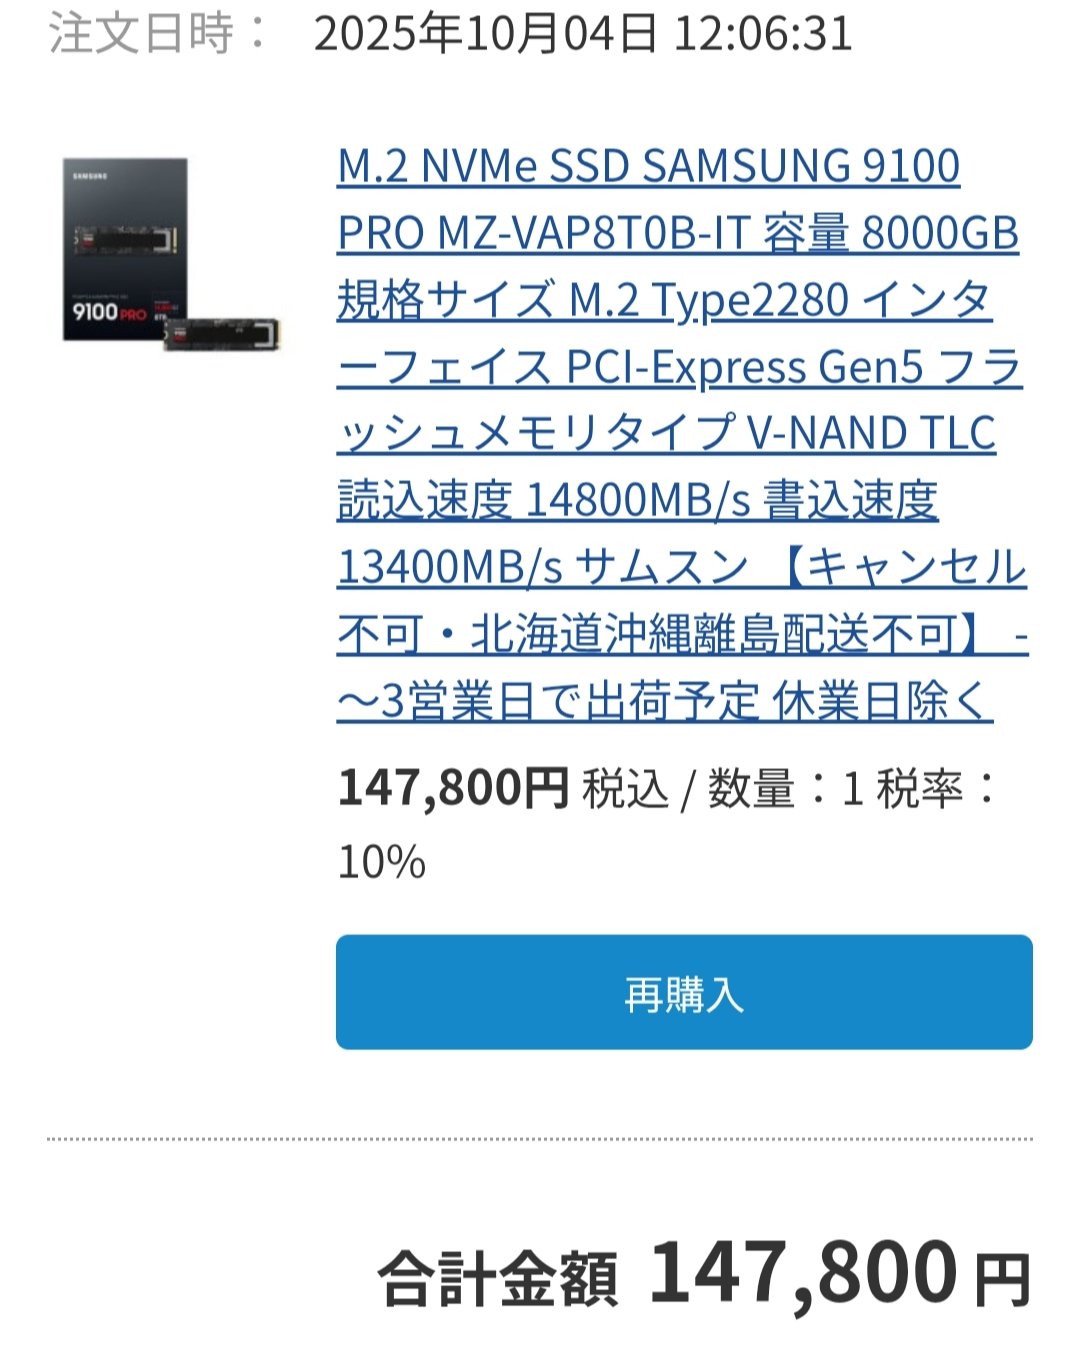Image resolution: width=1080 pixels, height=1355 pixels.
Task: Click the 数量：1 quantity text
Action: [x=786, y=789]
